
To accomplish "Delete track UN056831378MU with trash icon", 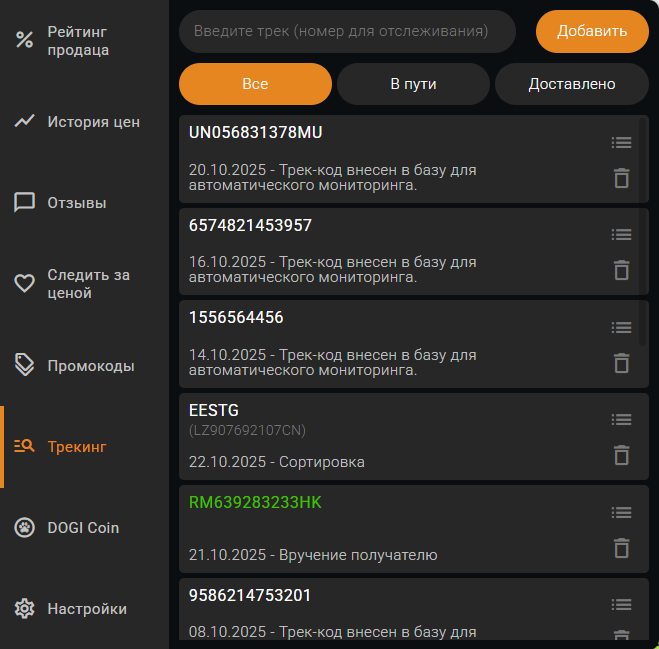I will pyautogui.click(x=622, y=178).
